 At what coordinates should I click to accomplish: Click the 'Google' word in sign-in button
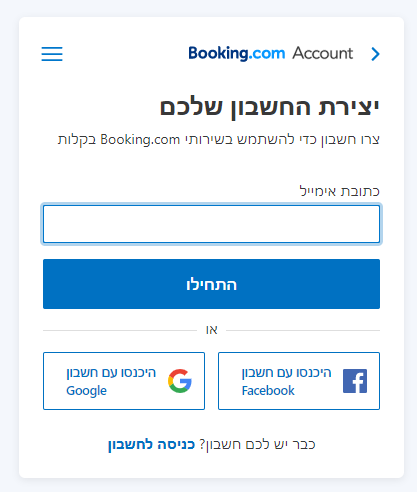86,391
